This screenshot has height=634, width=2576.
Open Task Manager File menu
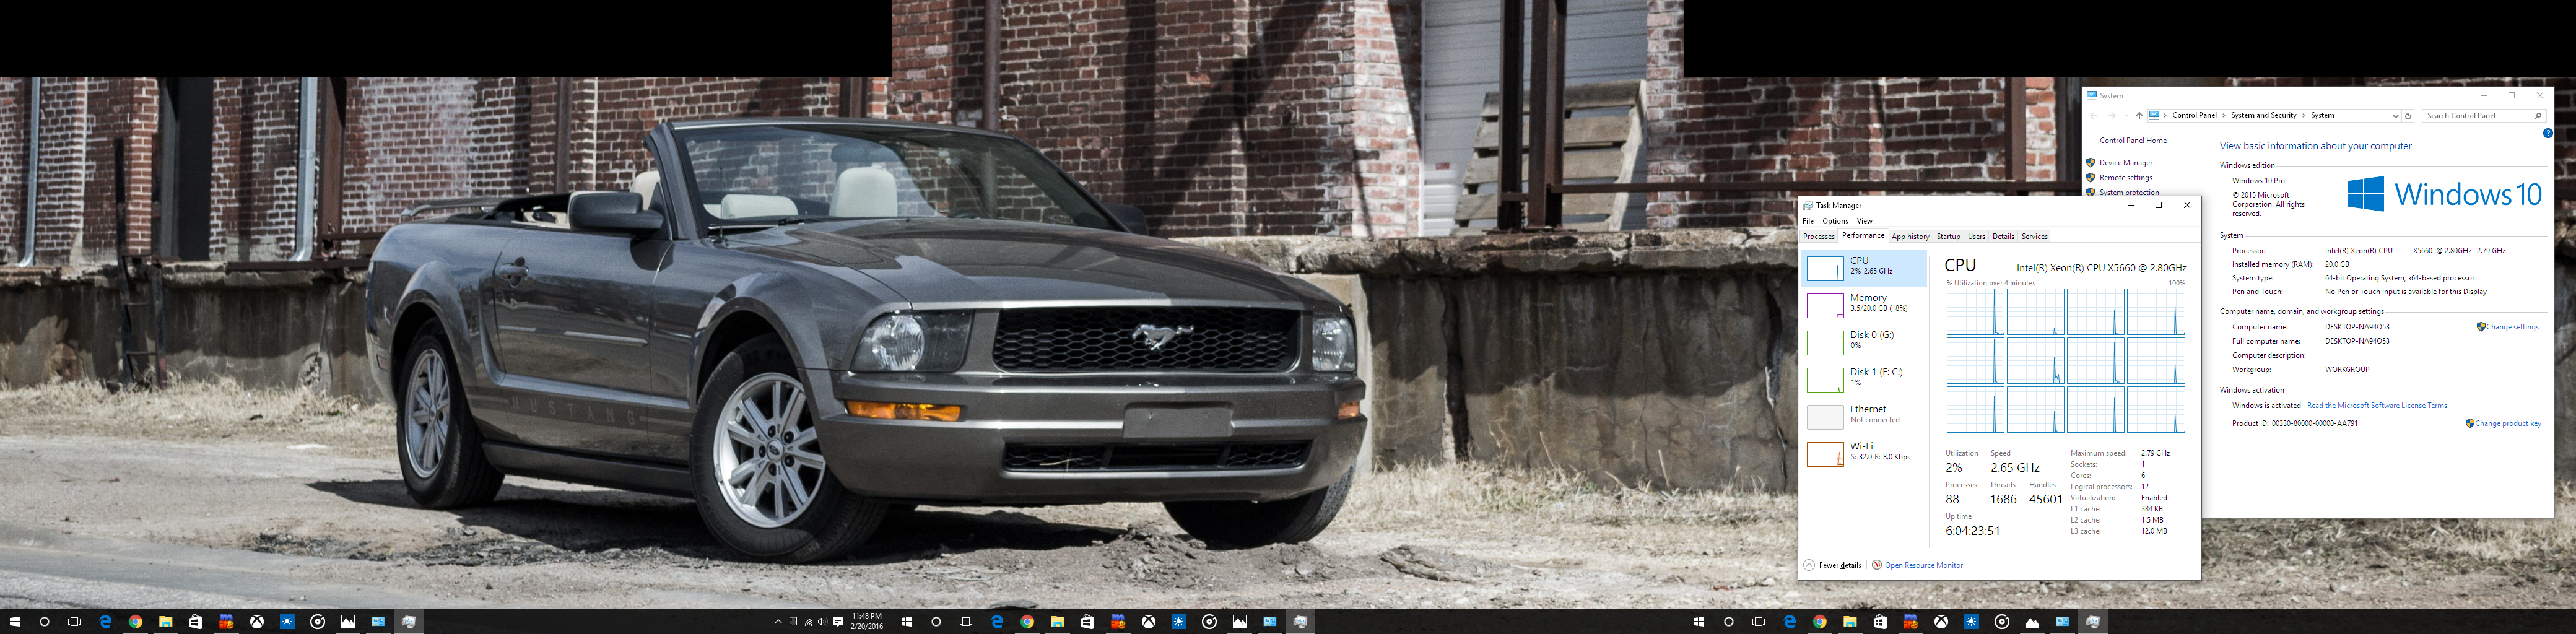(1808, 221)
